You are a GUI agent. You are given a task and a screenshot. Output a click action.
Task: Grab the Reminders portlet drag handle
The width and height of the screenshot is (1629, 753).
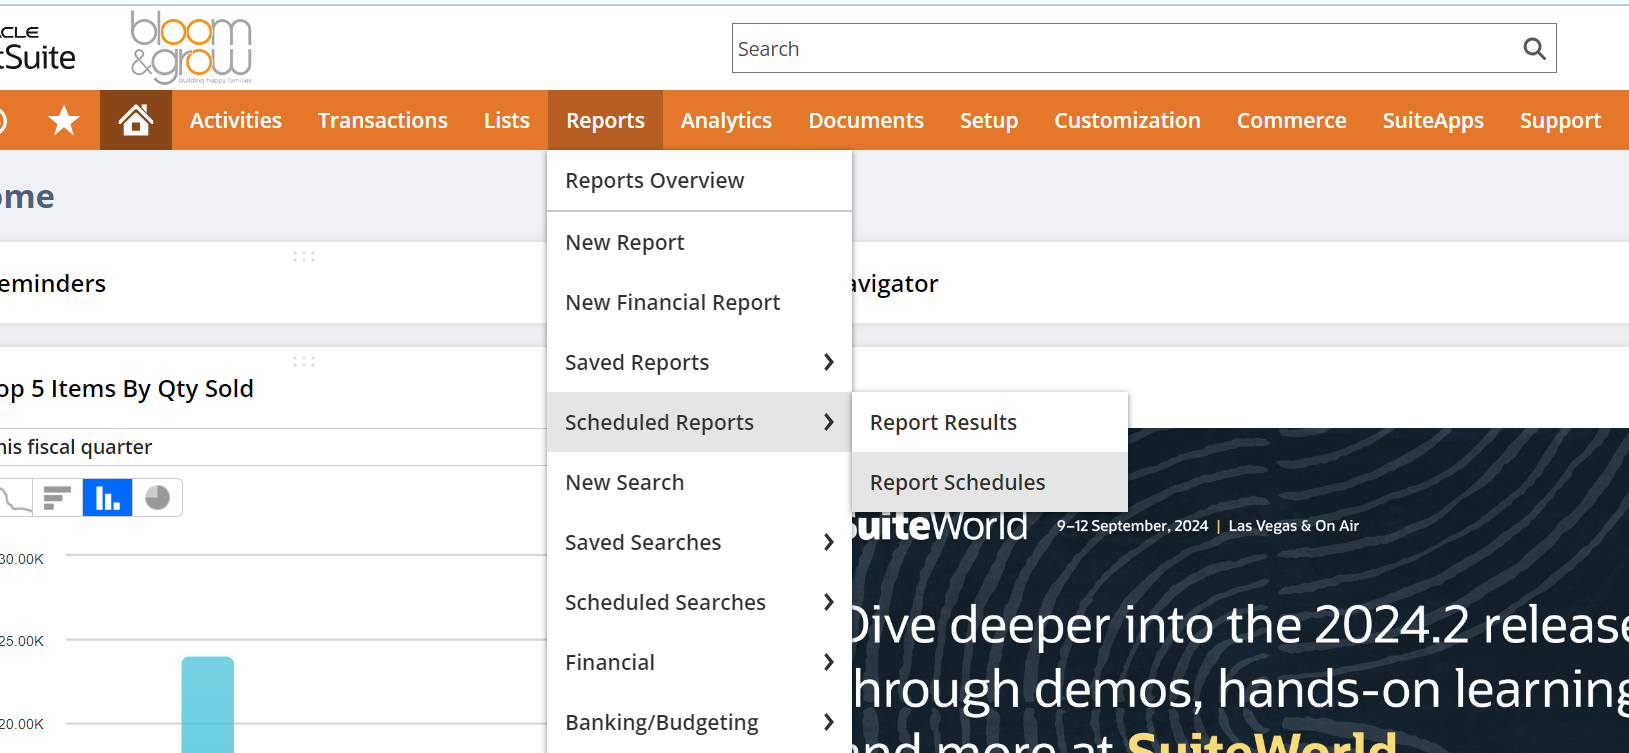(x=304, y=257)
